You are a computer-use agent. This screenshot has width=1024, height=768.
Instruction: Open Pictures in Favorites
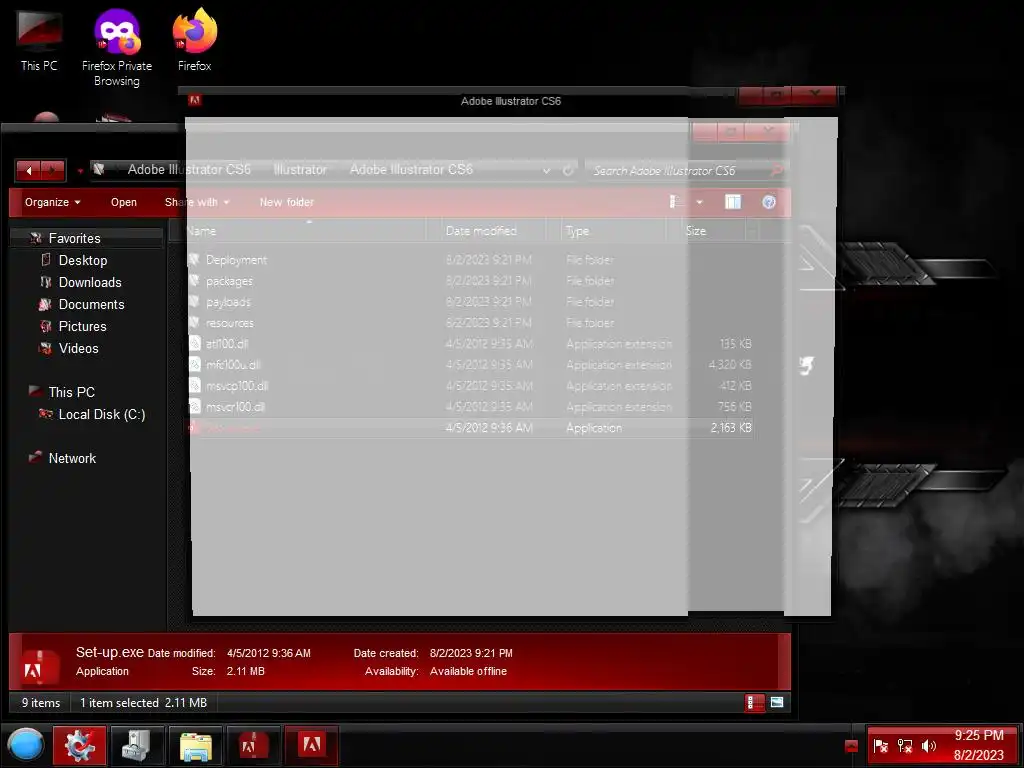pyautogui.click(x=82, y=327)
